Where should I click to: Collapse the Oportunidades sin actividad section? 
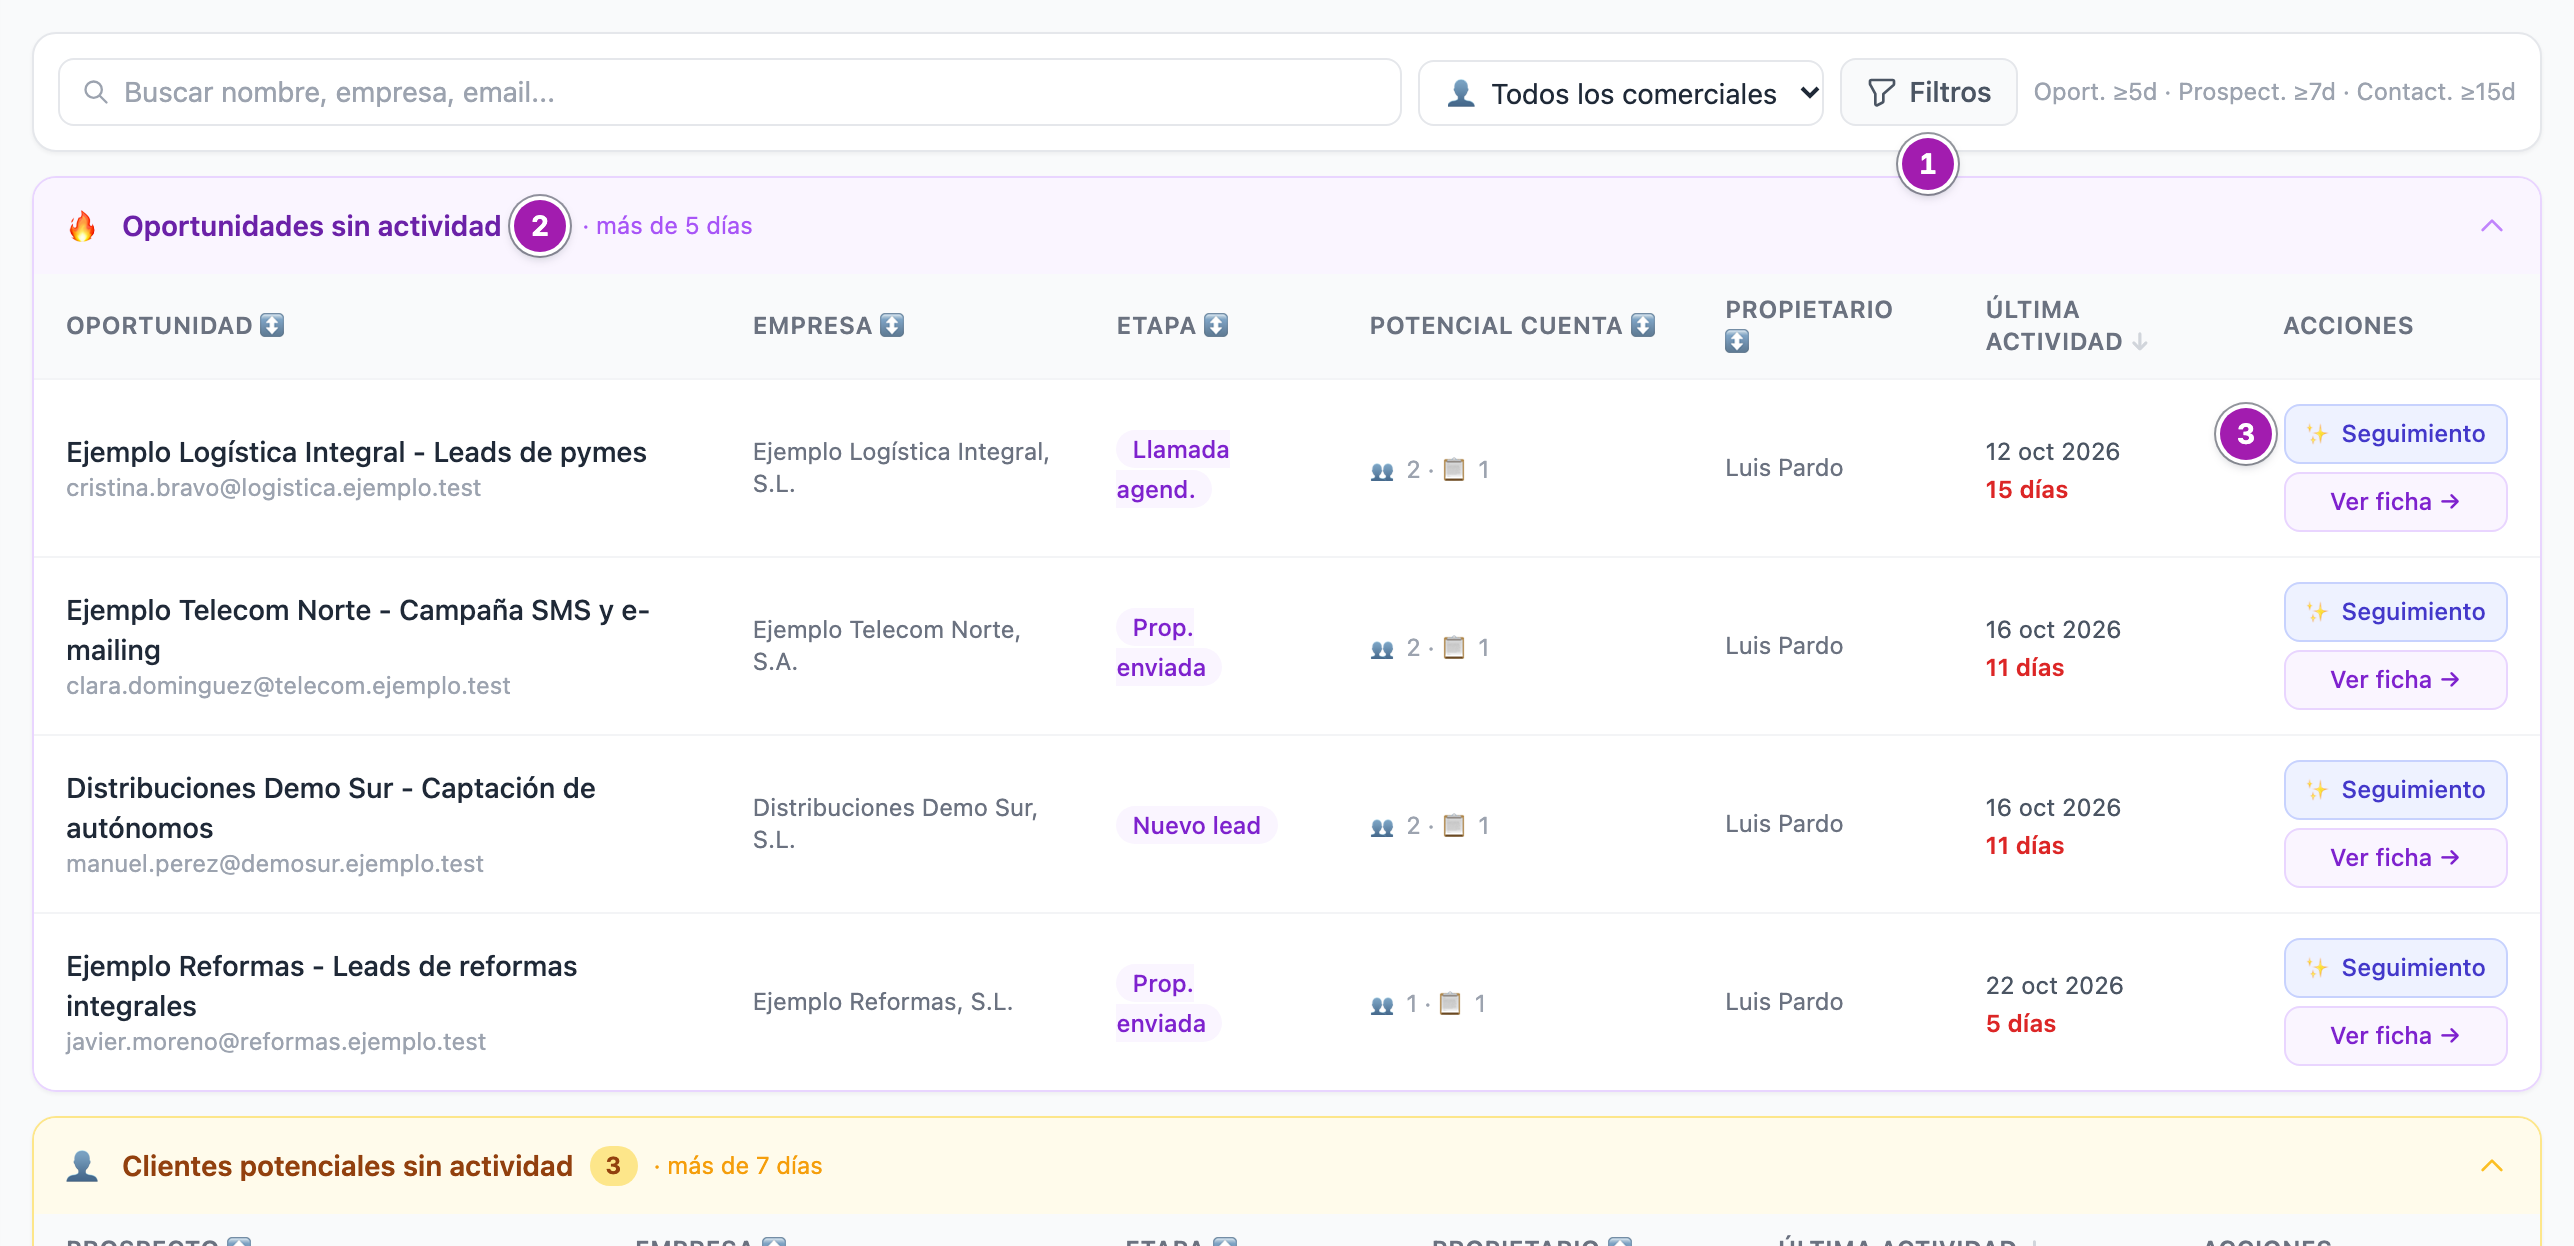coord(2492,226)
